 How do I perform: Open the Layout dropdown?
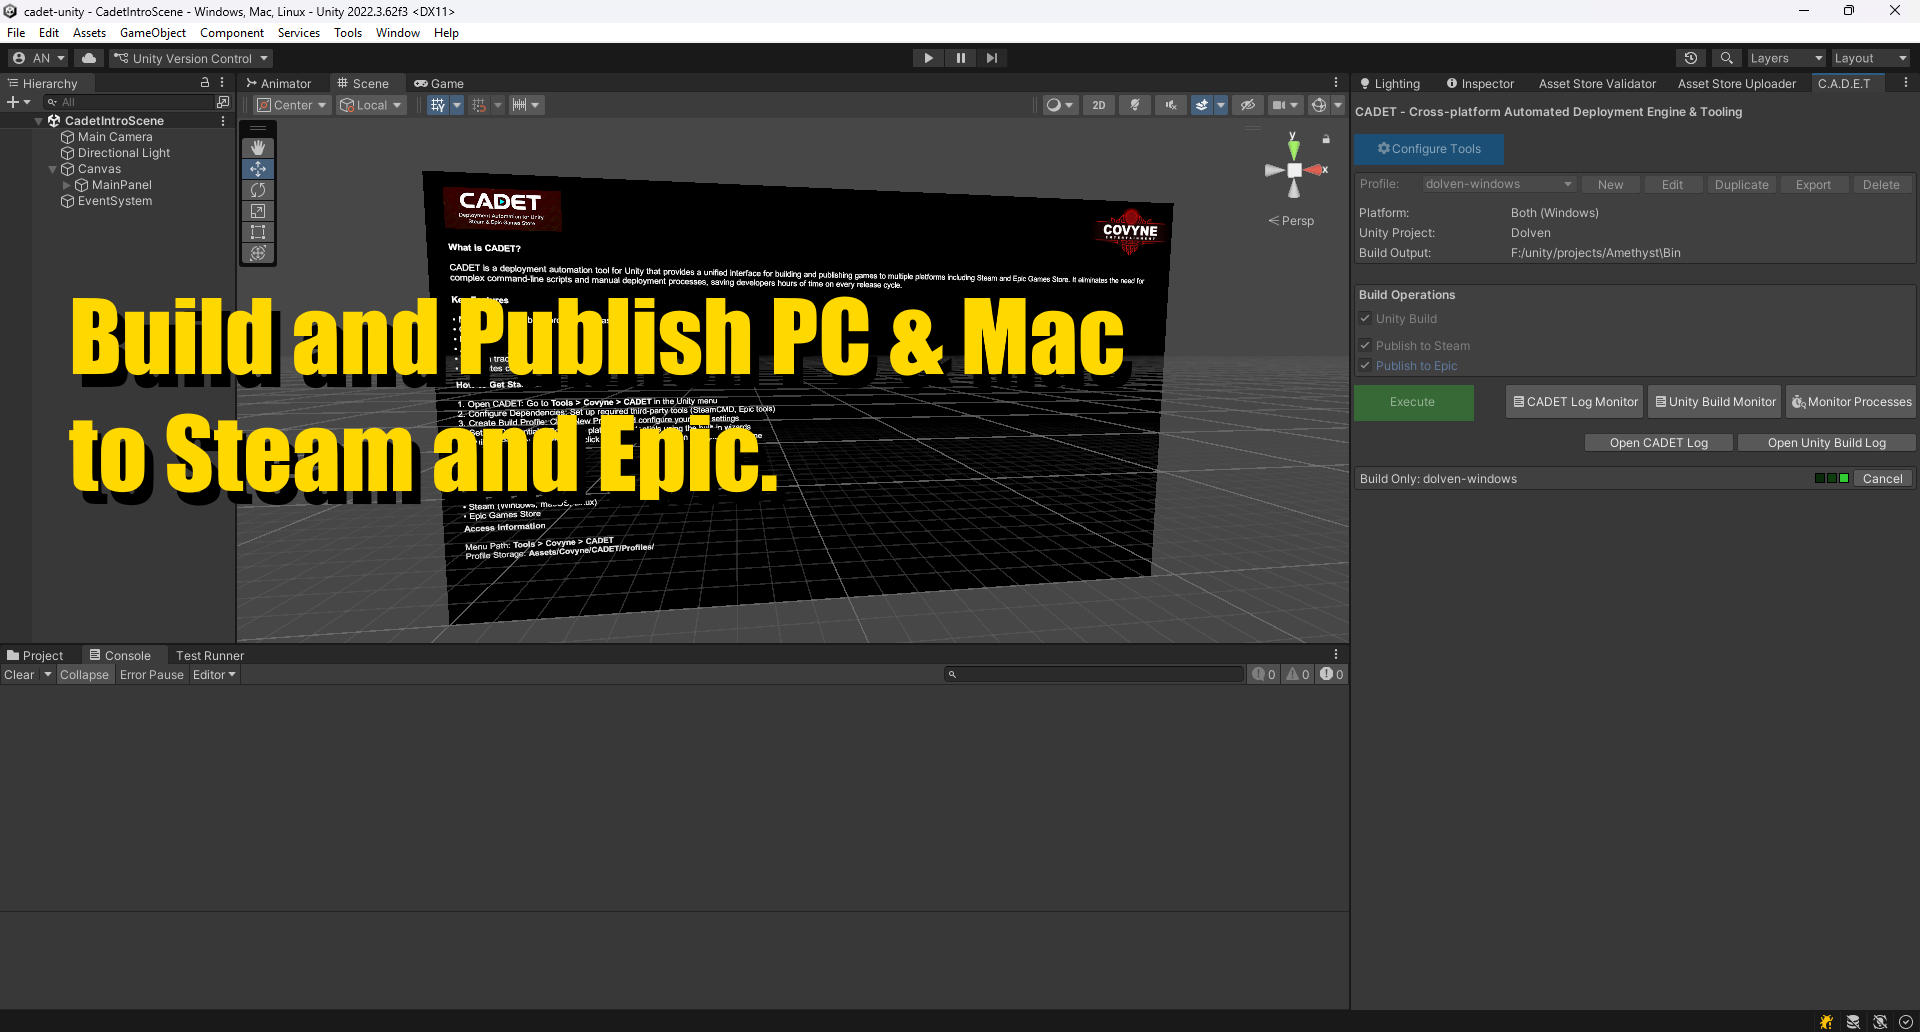tap(1871, 58)
